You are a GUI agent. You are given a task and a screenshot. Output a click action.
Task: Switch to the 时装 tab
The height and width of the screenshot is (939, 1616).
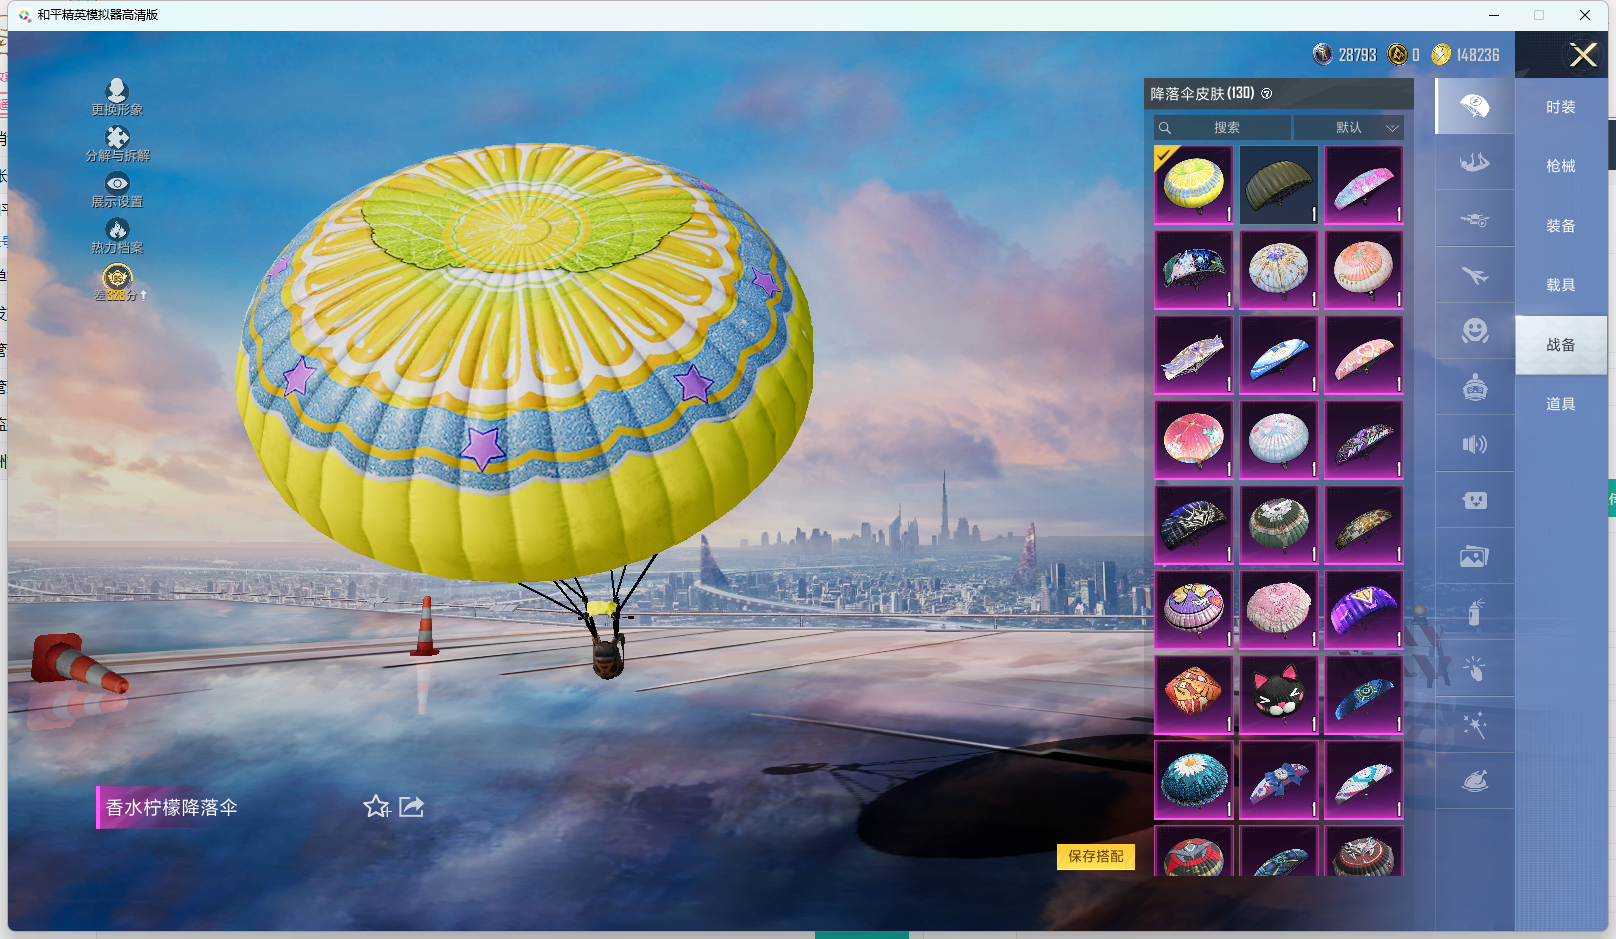1560,107
